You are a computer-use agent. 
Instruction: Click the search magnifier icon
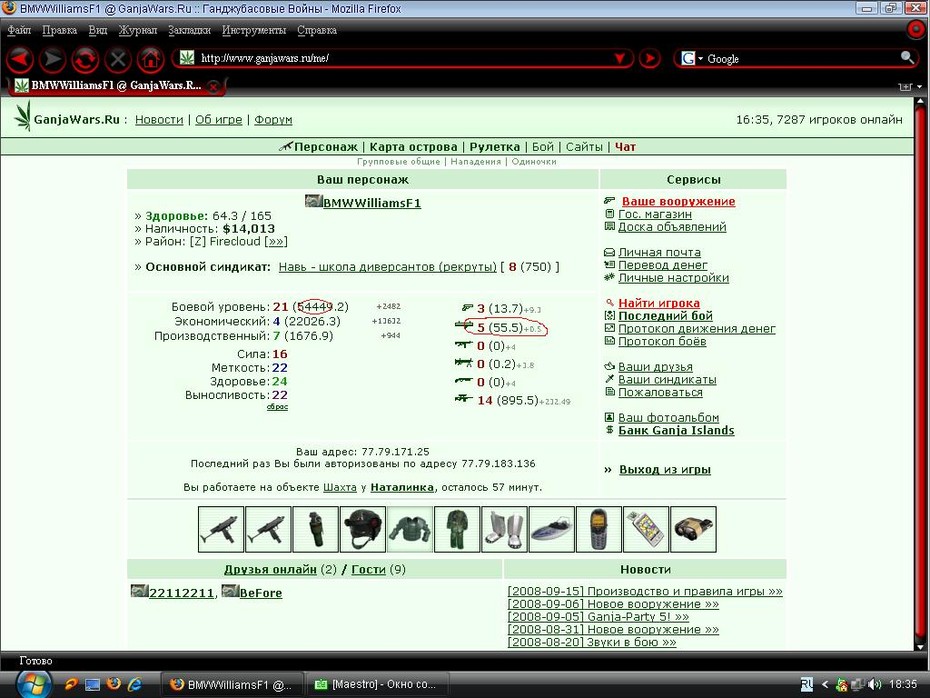(x=907, y=58)
